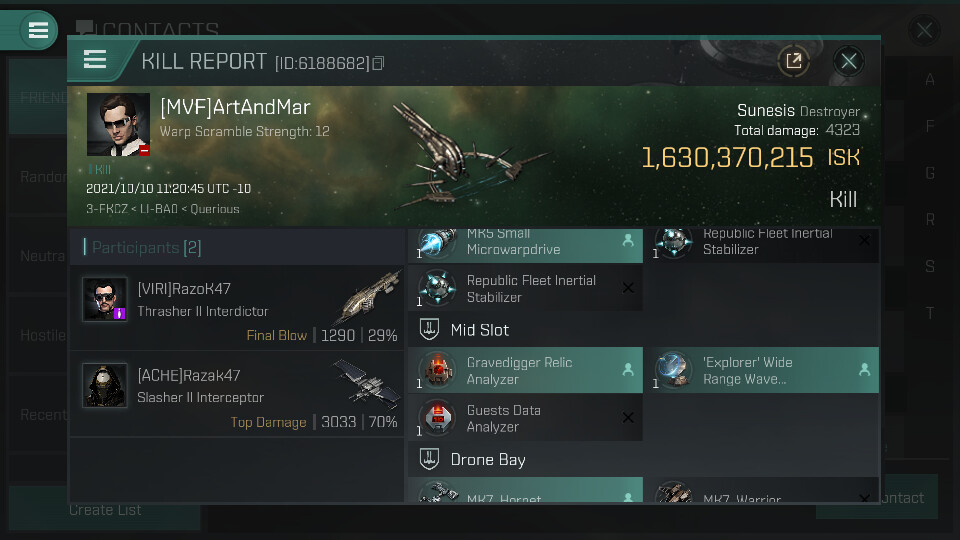This screenshot has height=540, width=960.
Task: Select the Guests Data Analyzer module
Action: [525, 418]
